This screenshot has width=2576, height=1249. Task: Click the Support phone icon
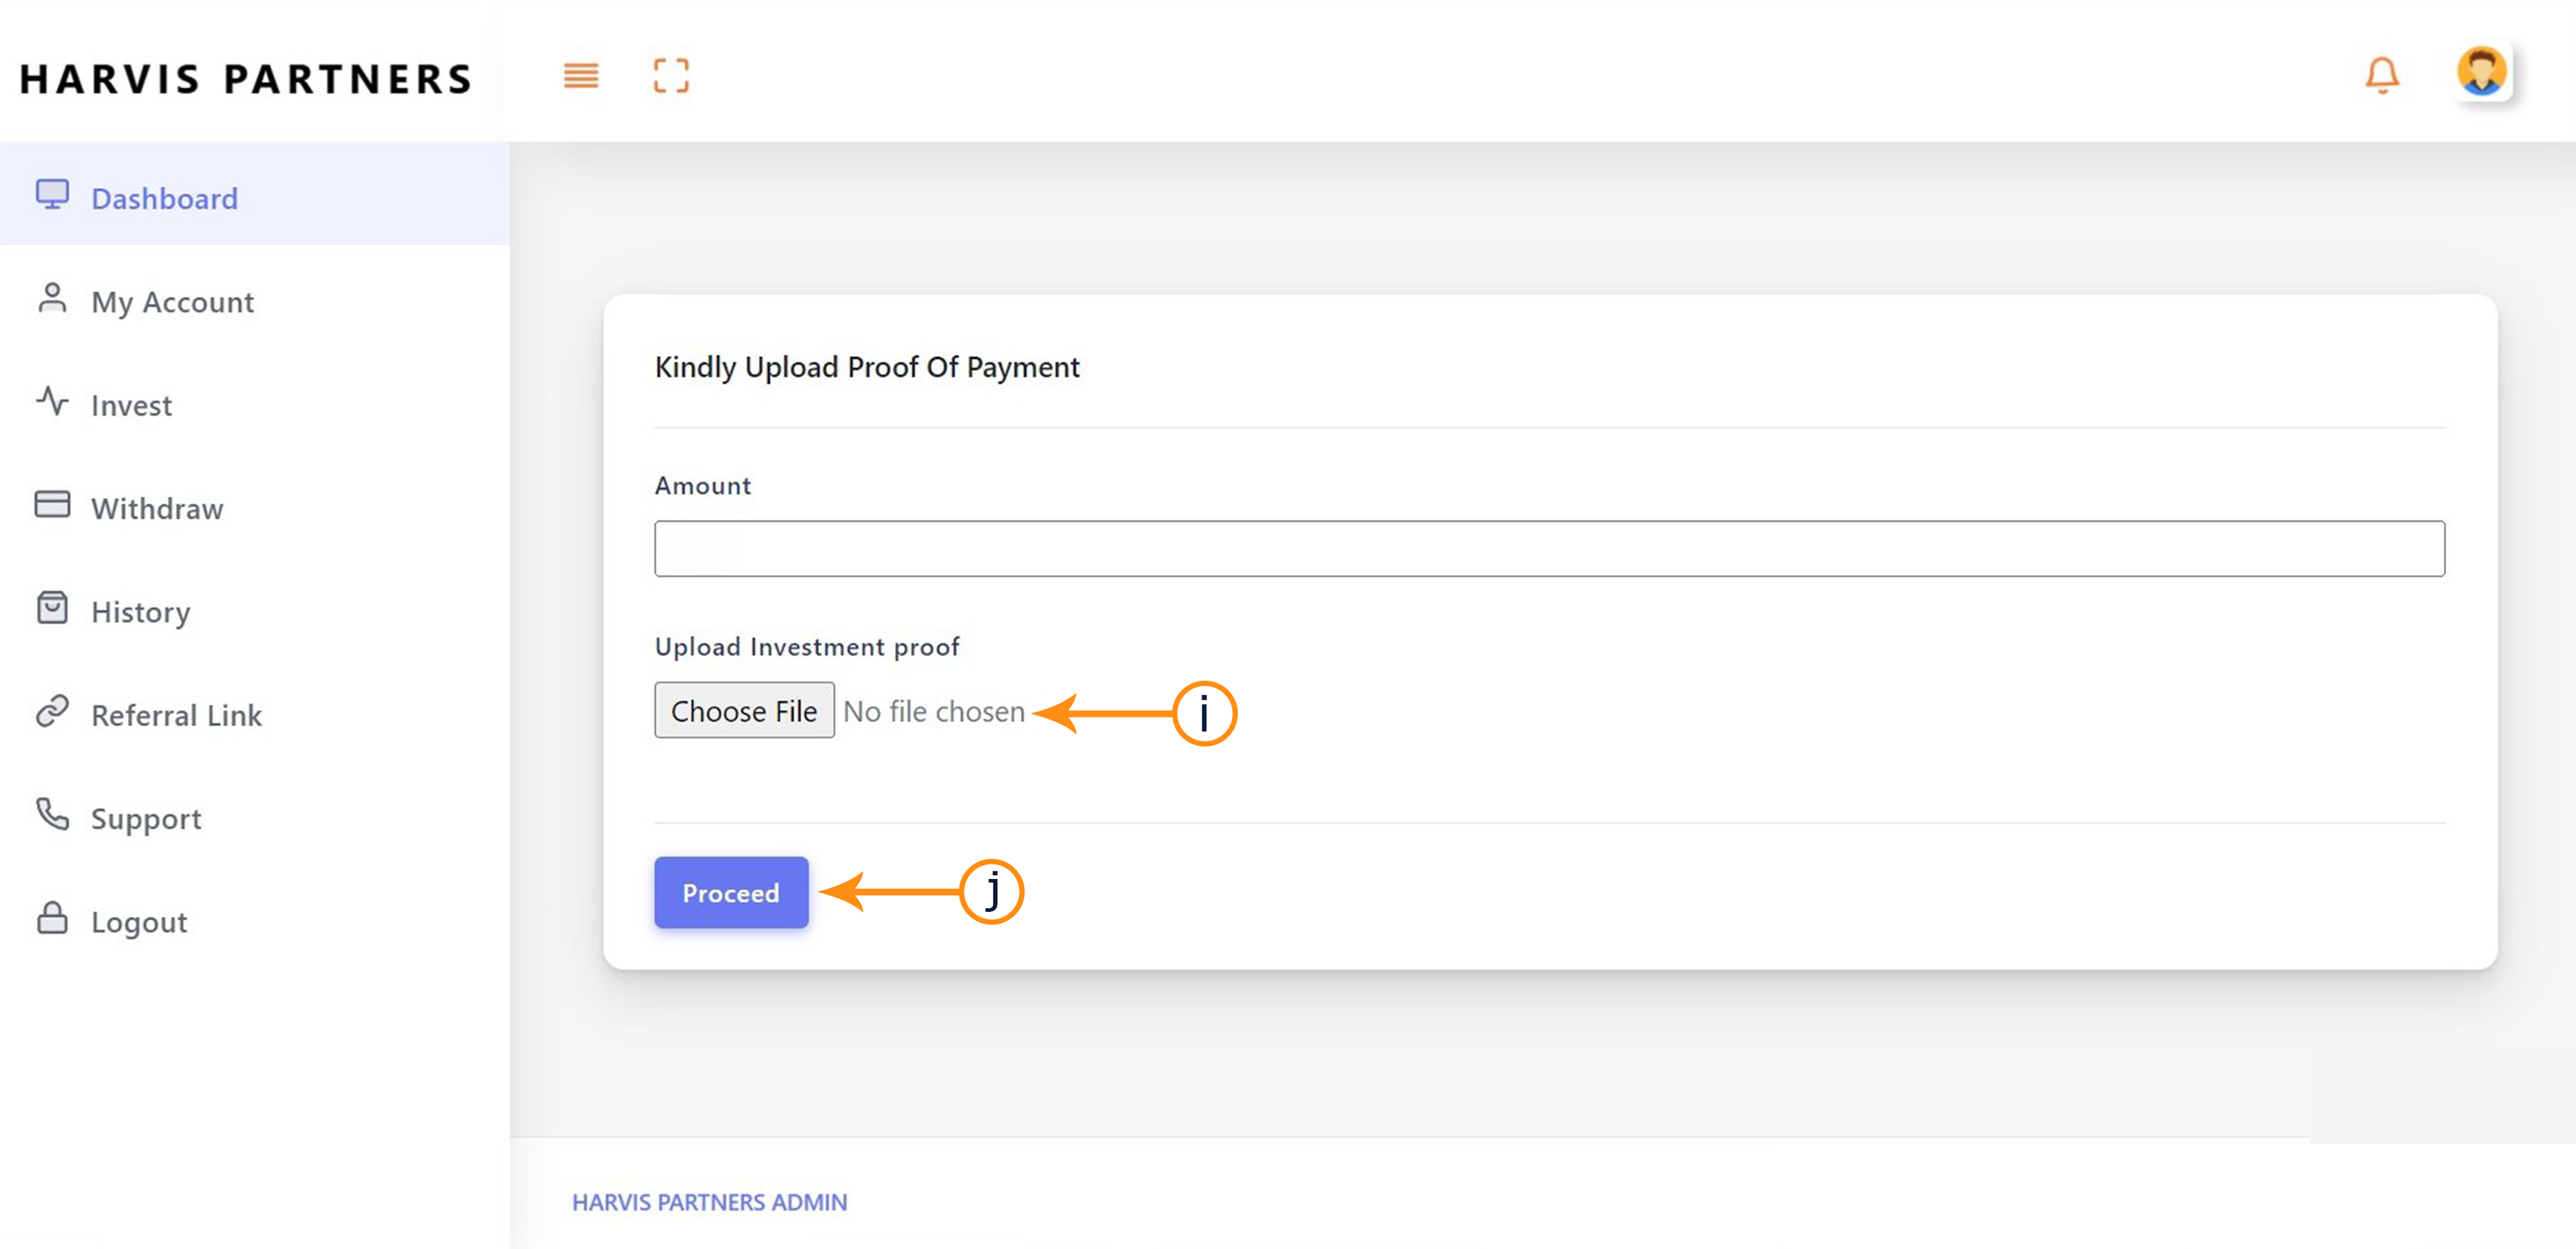pyautogui.click(x=52, y=814)
